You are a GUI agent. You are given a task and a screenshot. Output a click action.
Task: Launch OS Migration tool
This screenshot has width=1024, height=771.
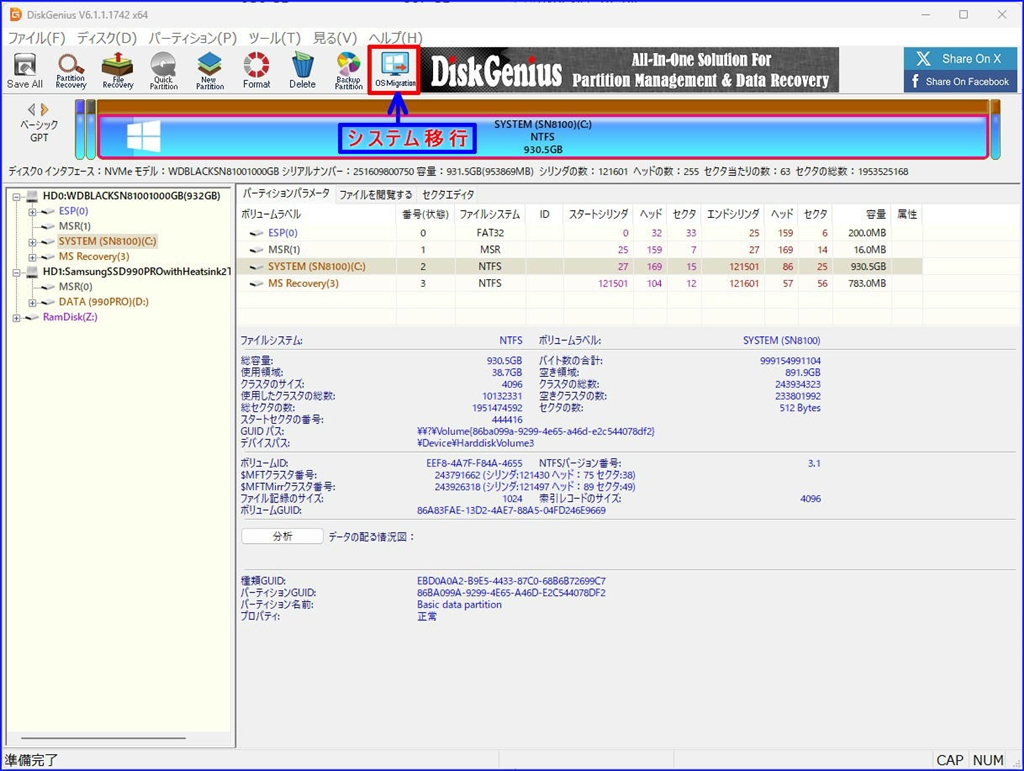tap(394, 70)
